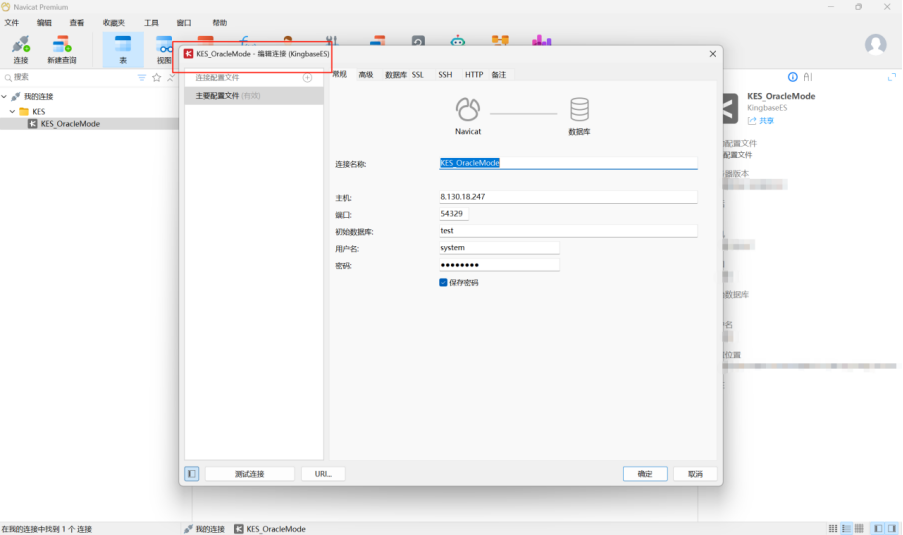Click the chart icon in main toolbar
Screen dimensions: 903x535
(541, 42)
